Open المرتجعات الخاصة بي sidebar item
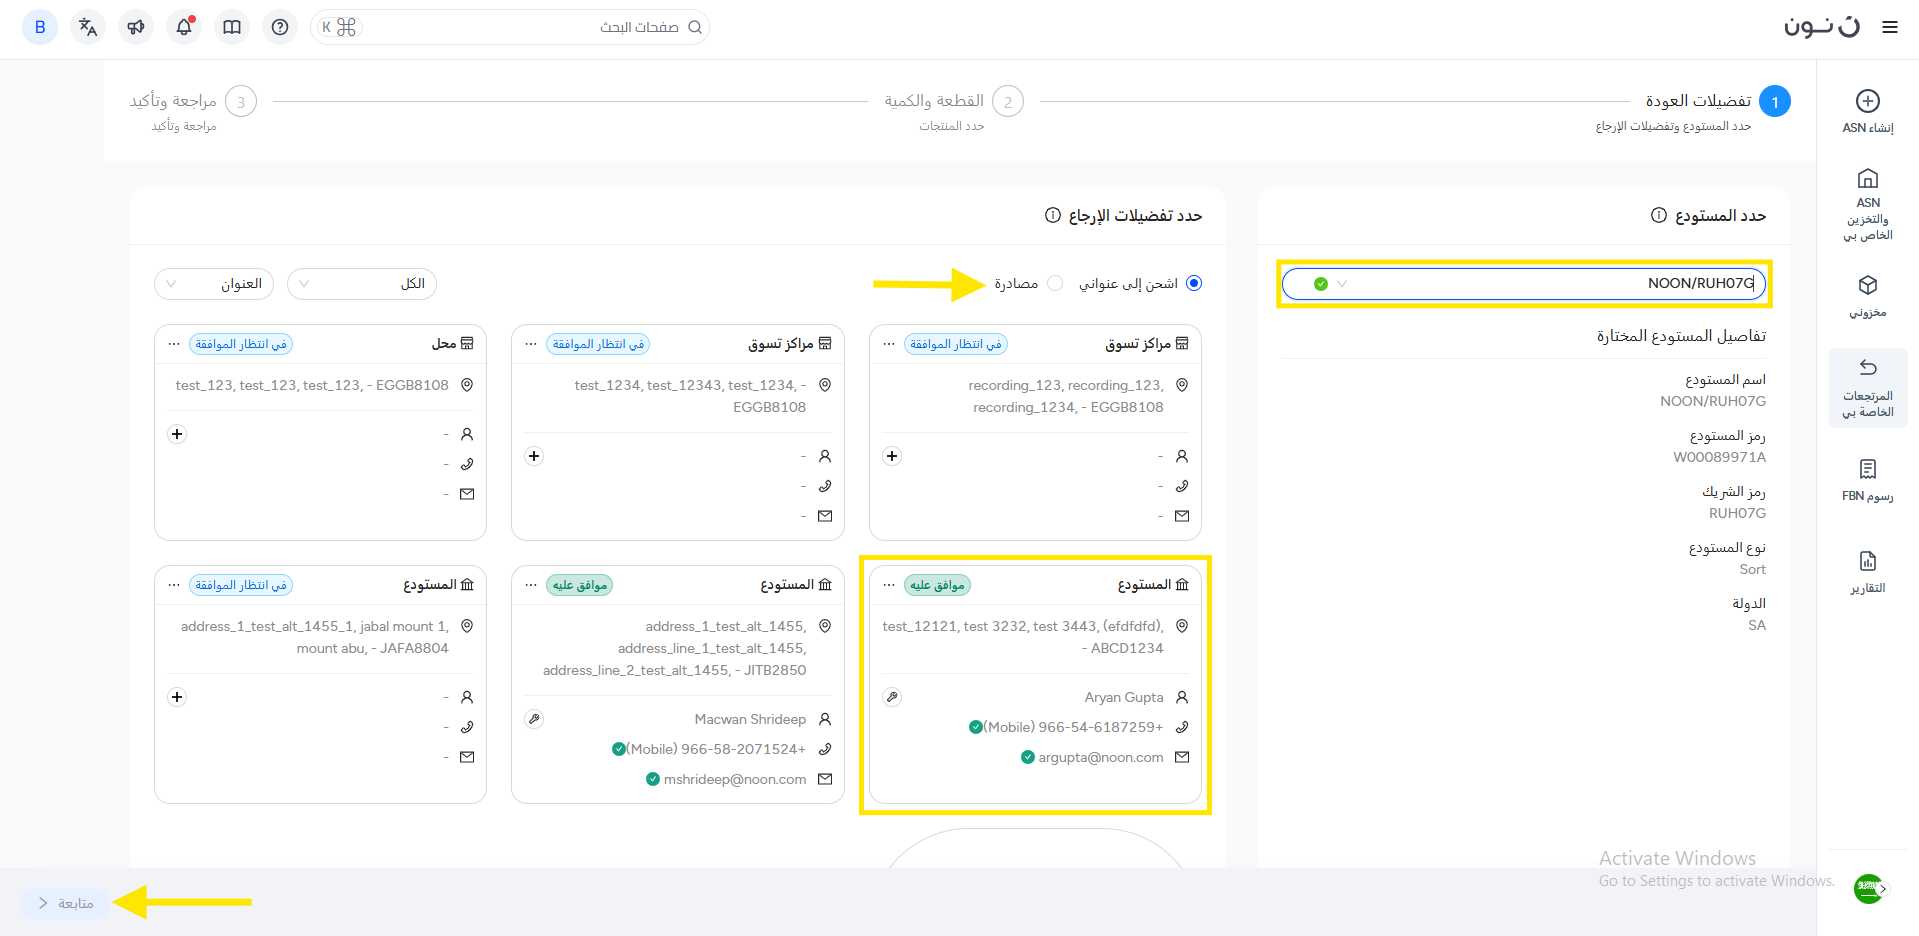1919x936 pixels. (x=1868, y=388)
